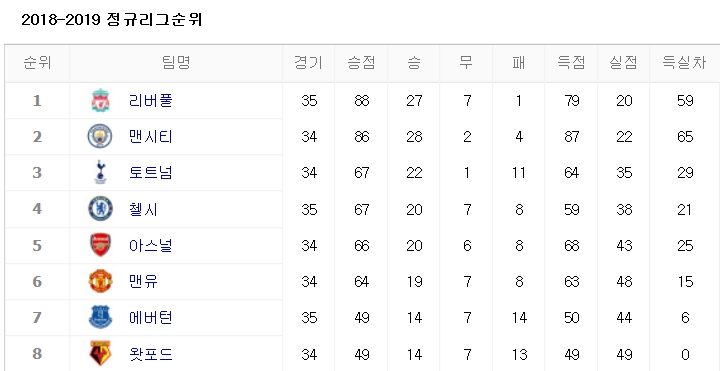
Task: Click the Everton club crest icon
Action: [100, 318]
